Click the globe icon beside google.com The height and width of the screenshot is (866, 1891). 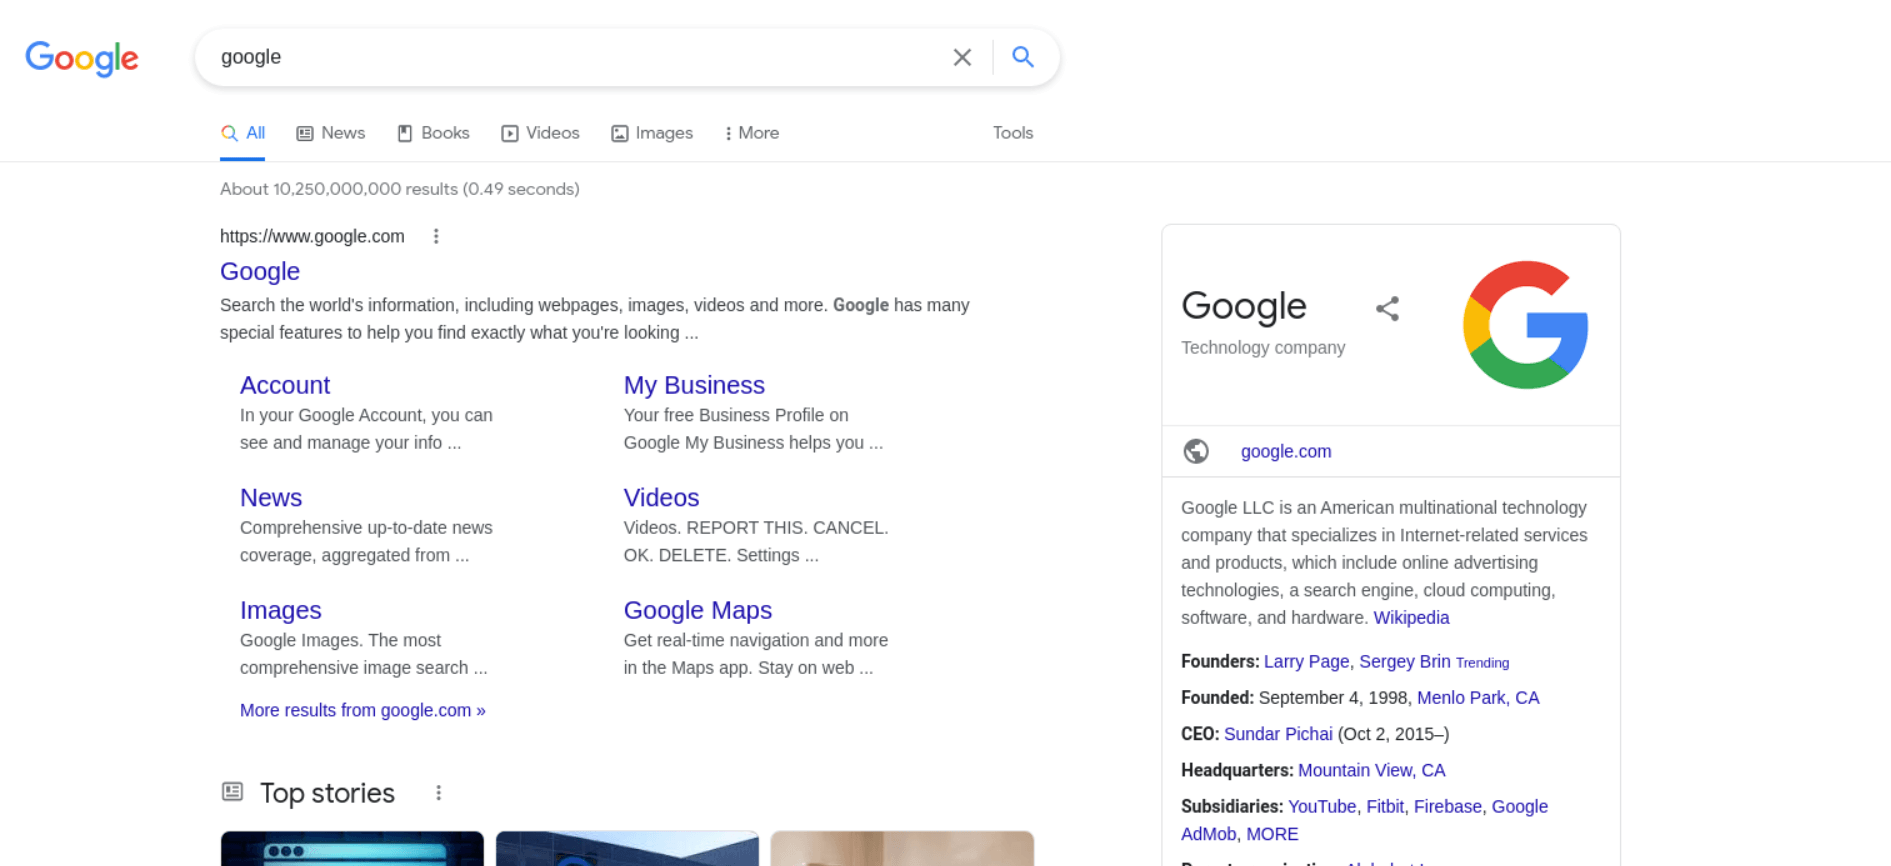1196,452
